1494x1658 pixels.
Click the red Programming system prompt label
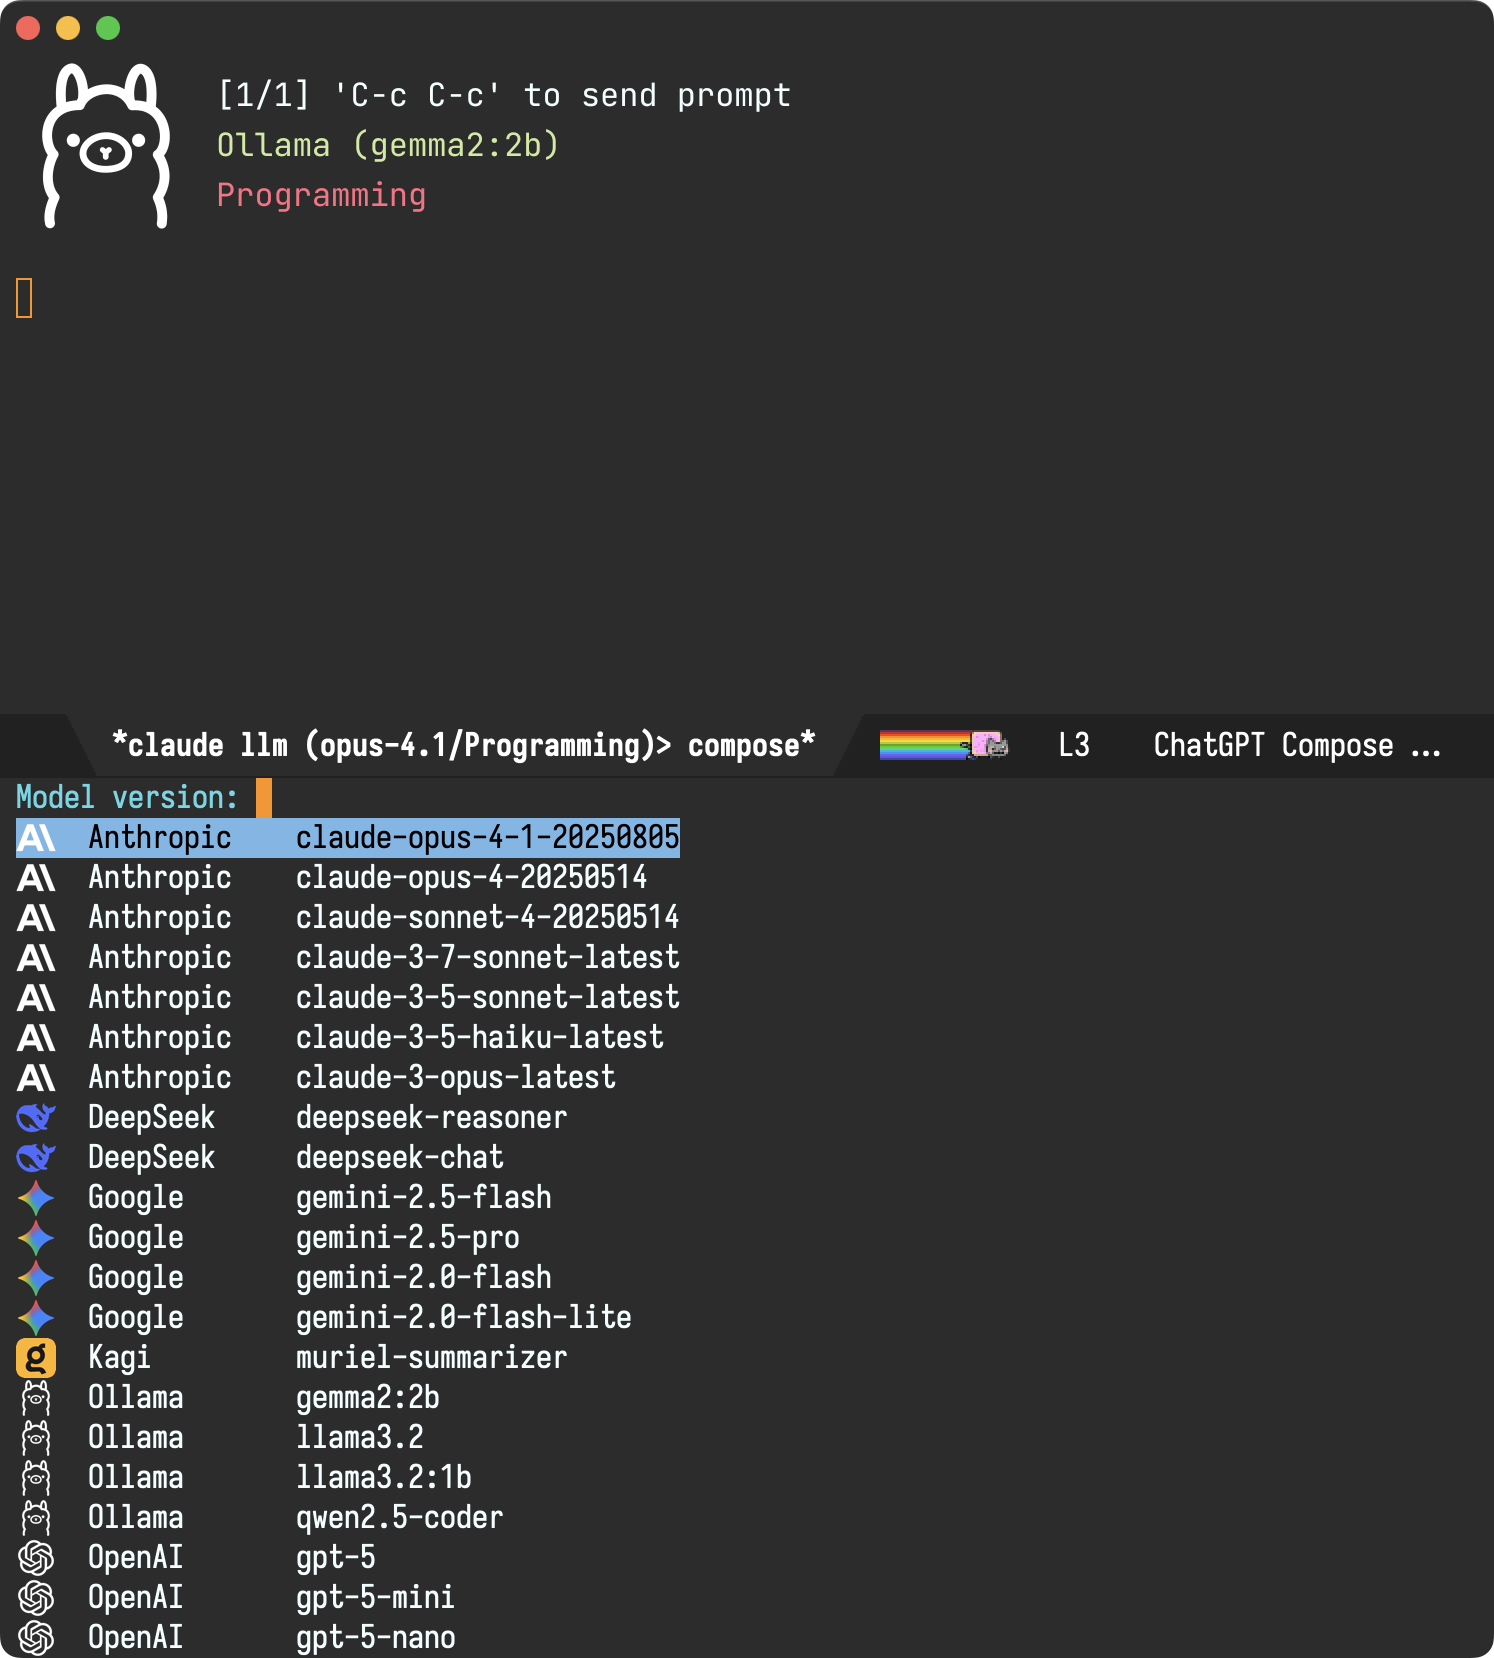click(321, 195)
